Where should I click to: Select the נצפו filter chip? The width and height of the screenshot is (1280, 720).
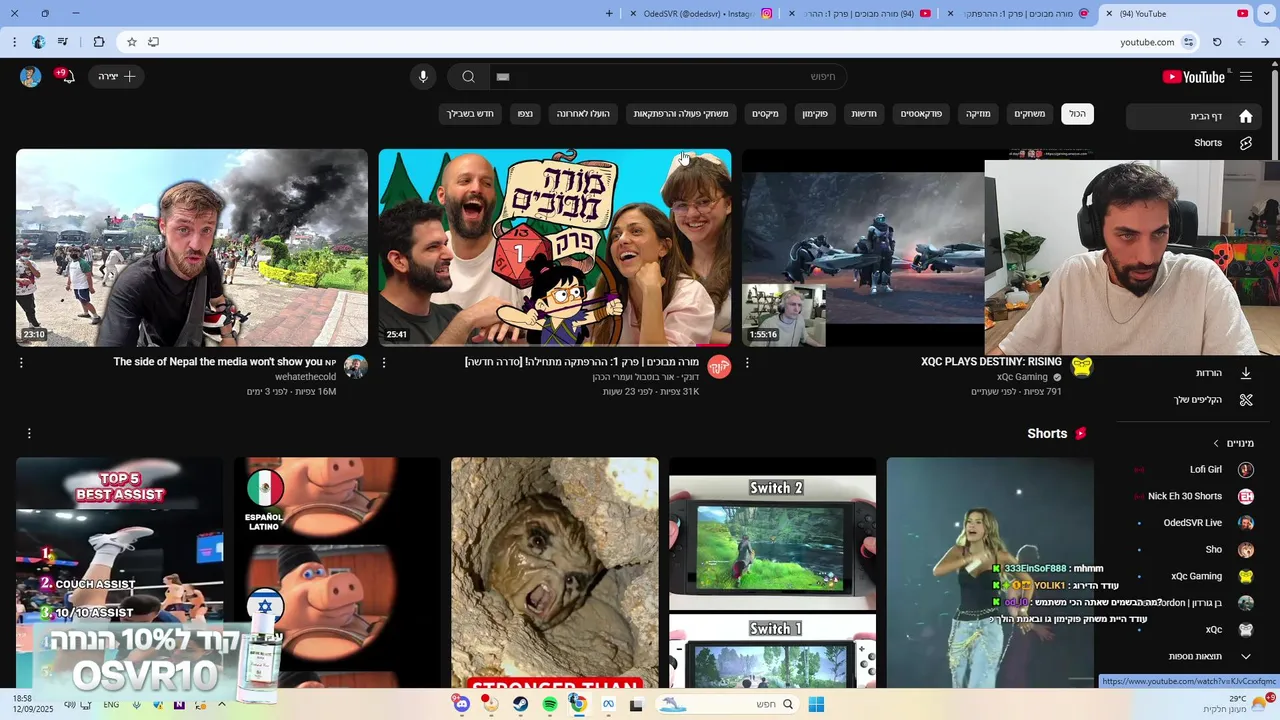[525, 114]
